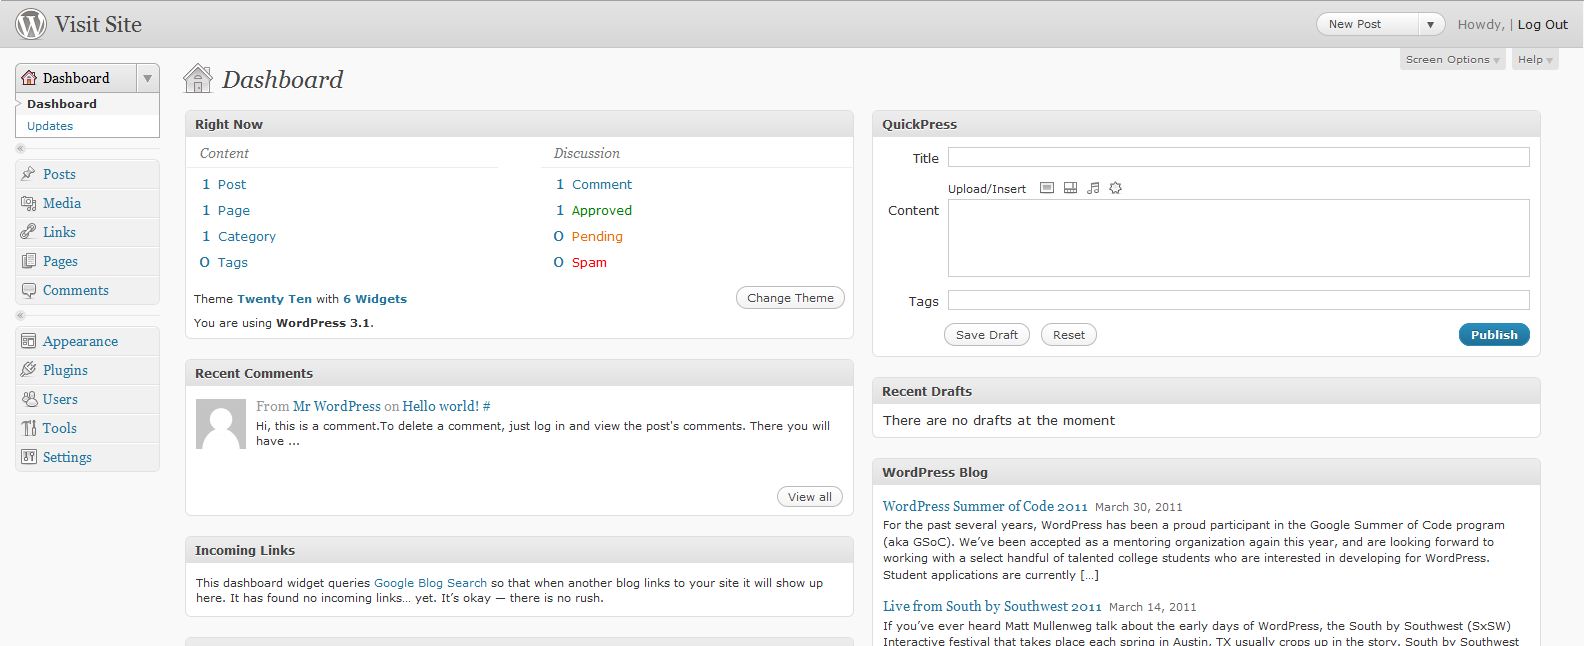Click the Plugins plug icon in sidebar
This screenshot has width=1584, height=646.
(x=28, y=370)
